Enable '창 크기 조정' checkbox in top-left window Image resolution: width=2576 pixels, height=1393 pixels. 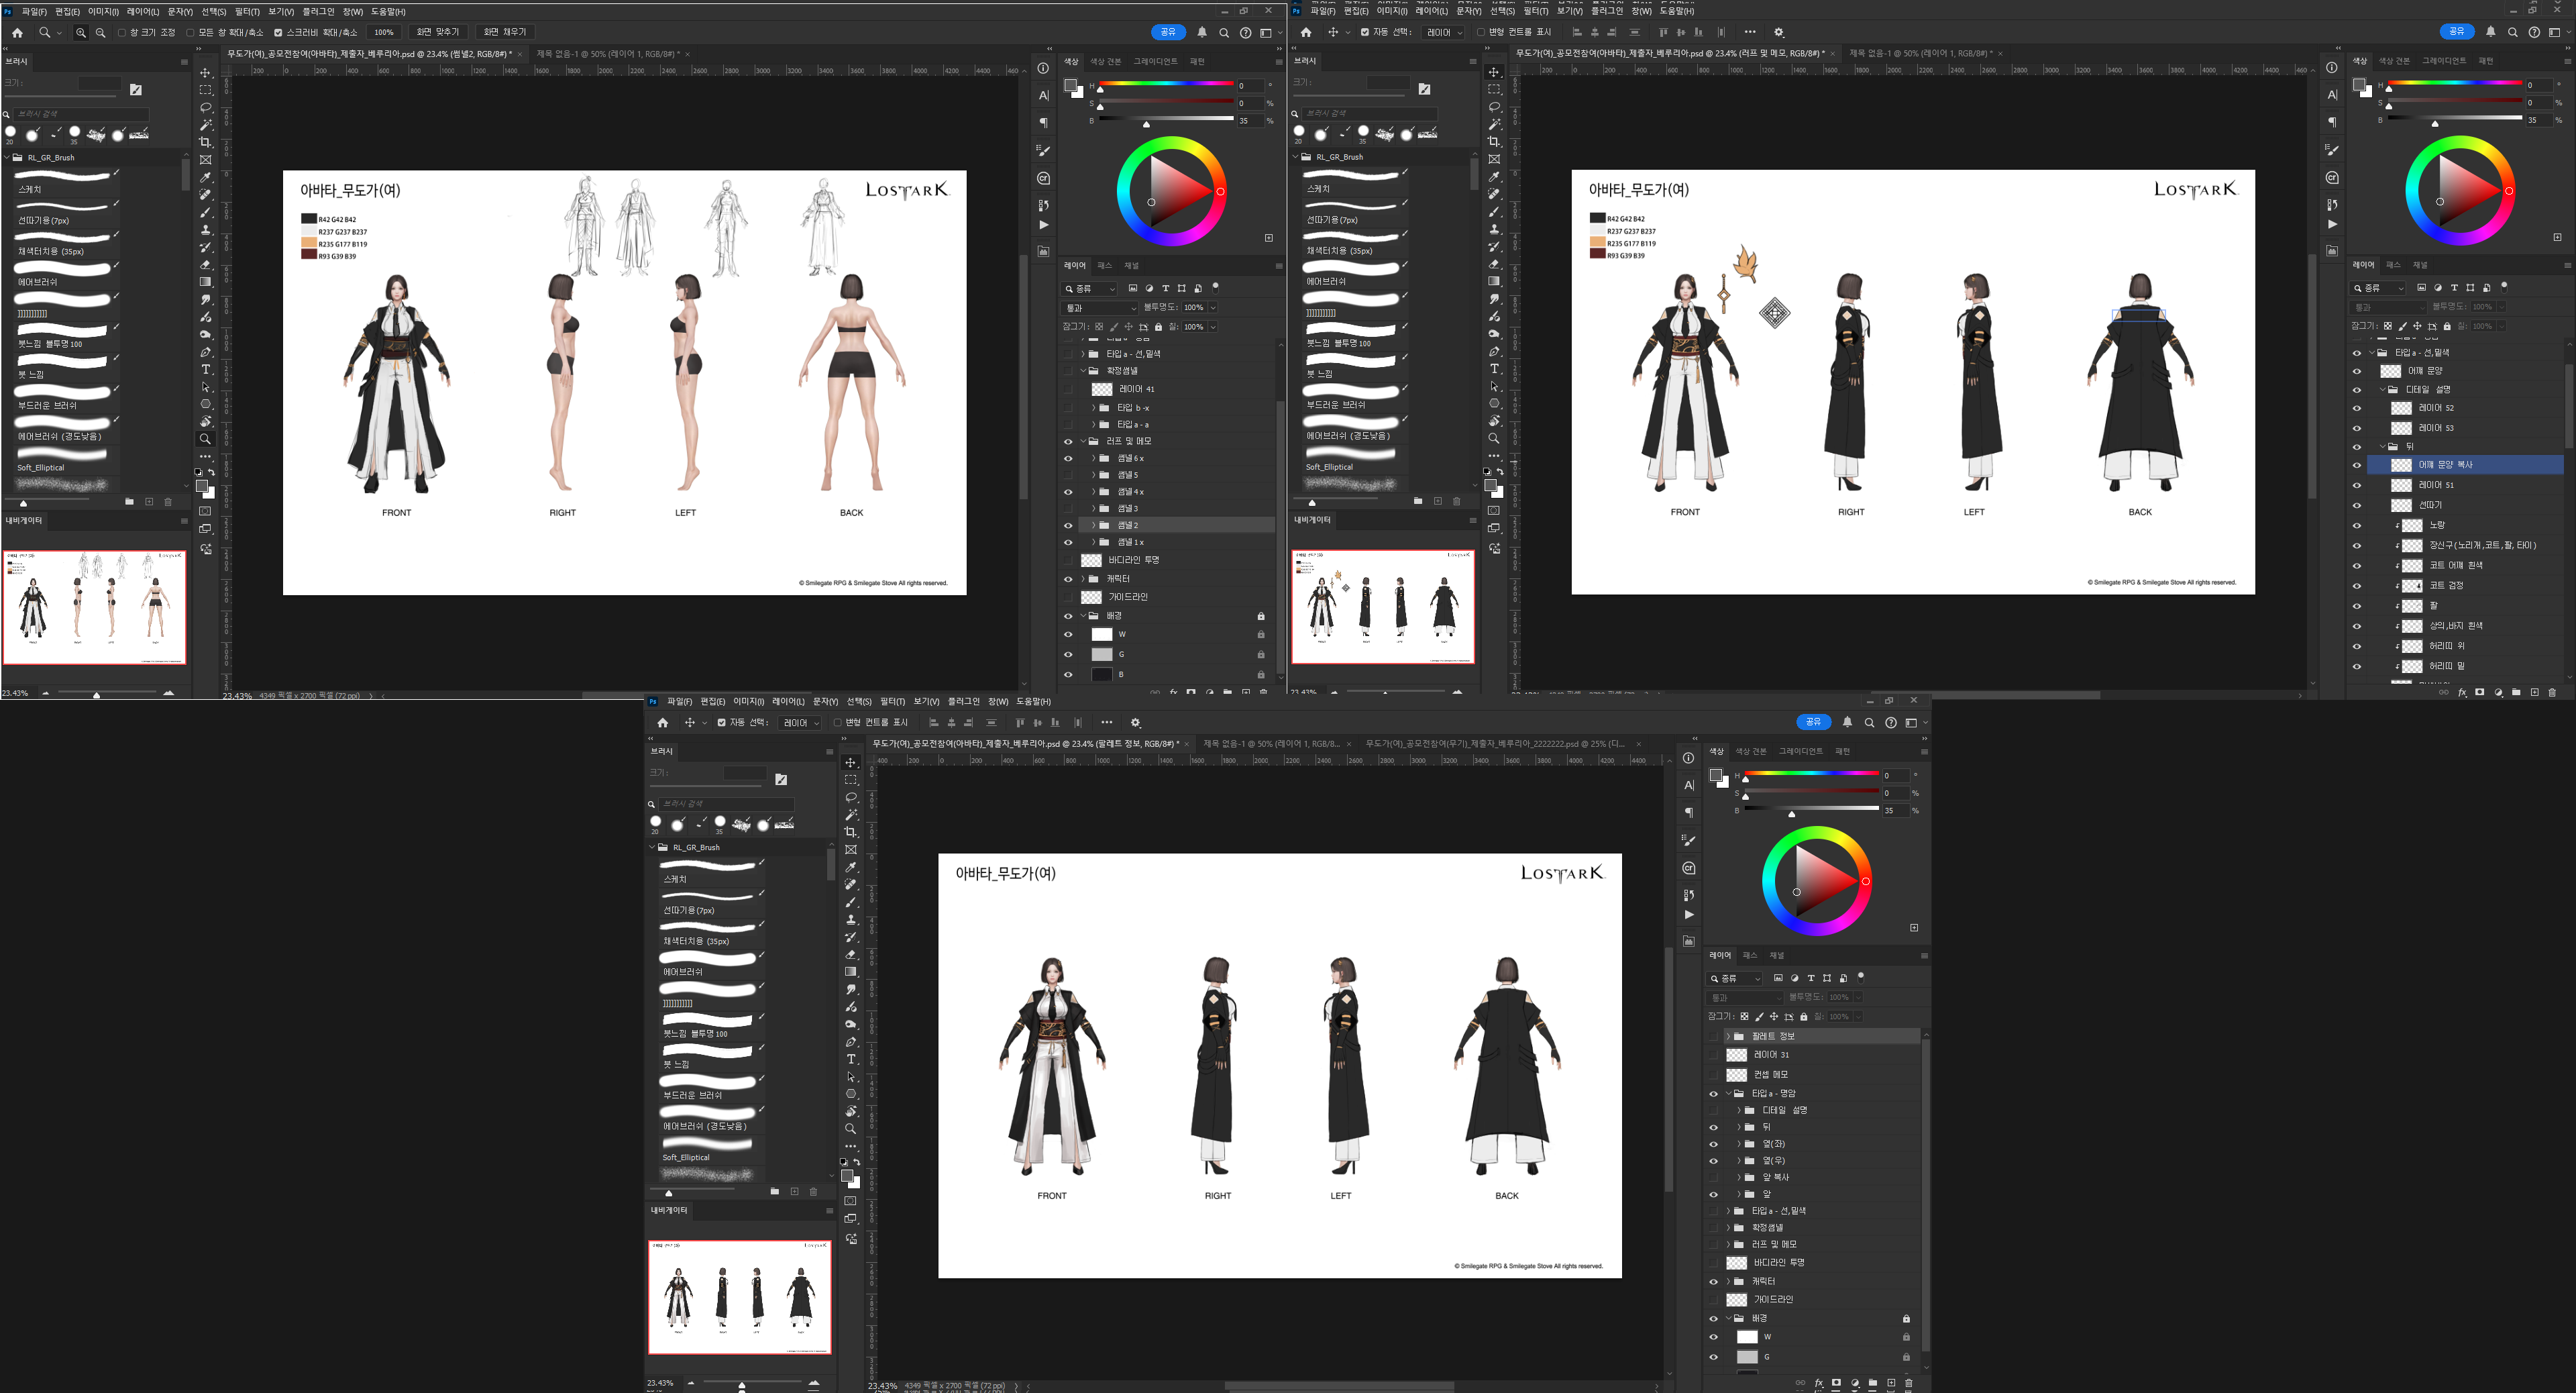click(x=121, y=32)
